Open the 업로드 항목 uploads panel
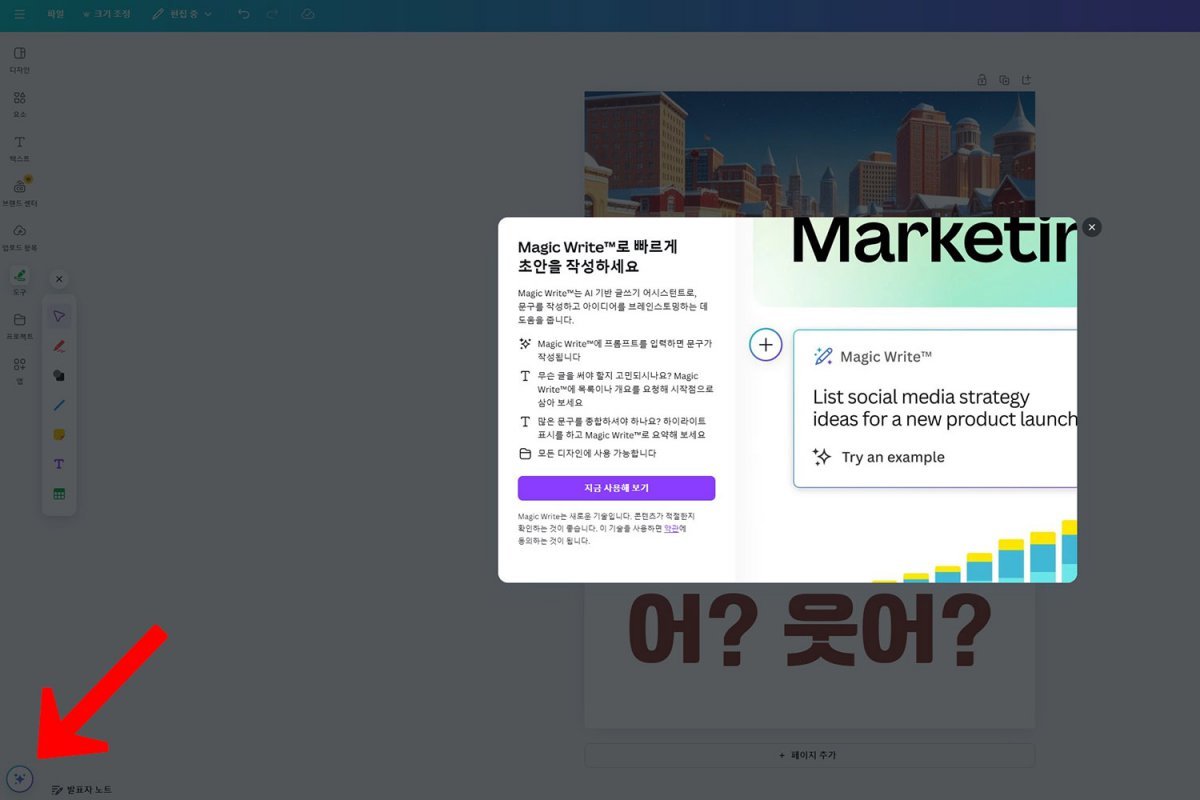Screen dimensions: 1200x800 [19, 237]
